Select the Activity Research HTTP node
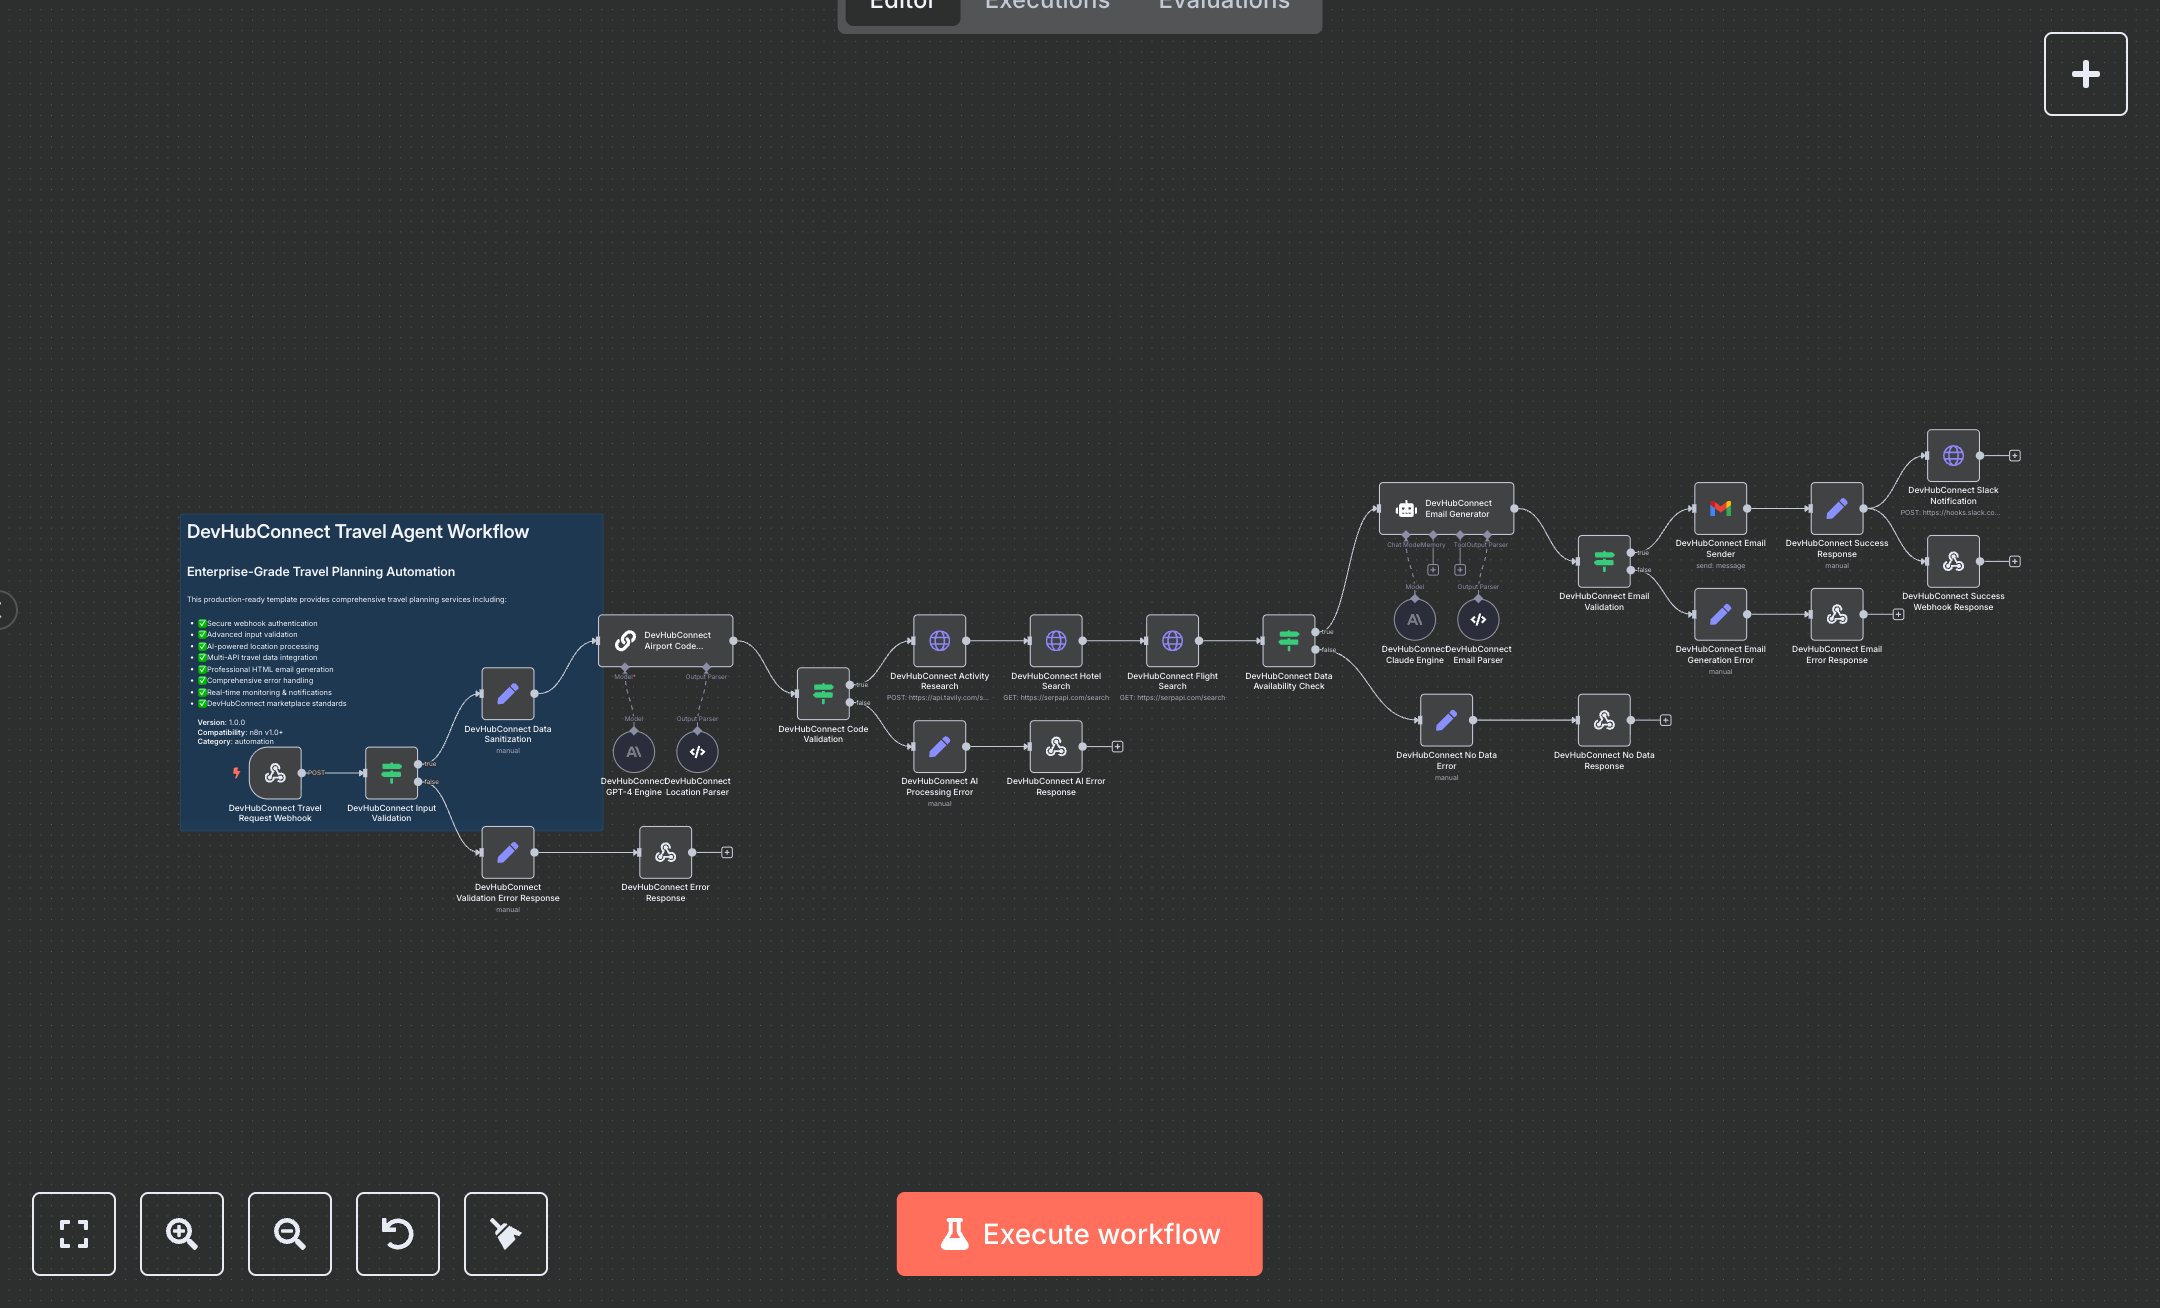The image size is (2160, 1308). [x=939, y=641]
